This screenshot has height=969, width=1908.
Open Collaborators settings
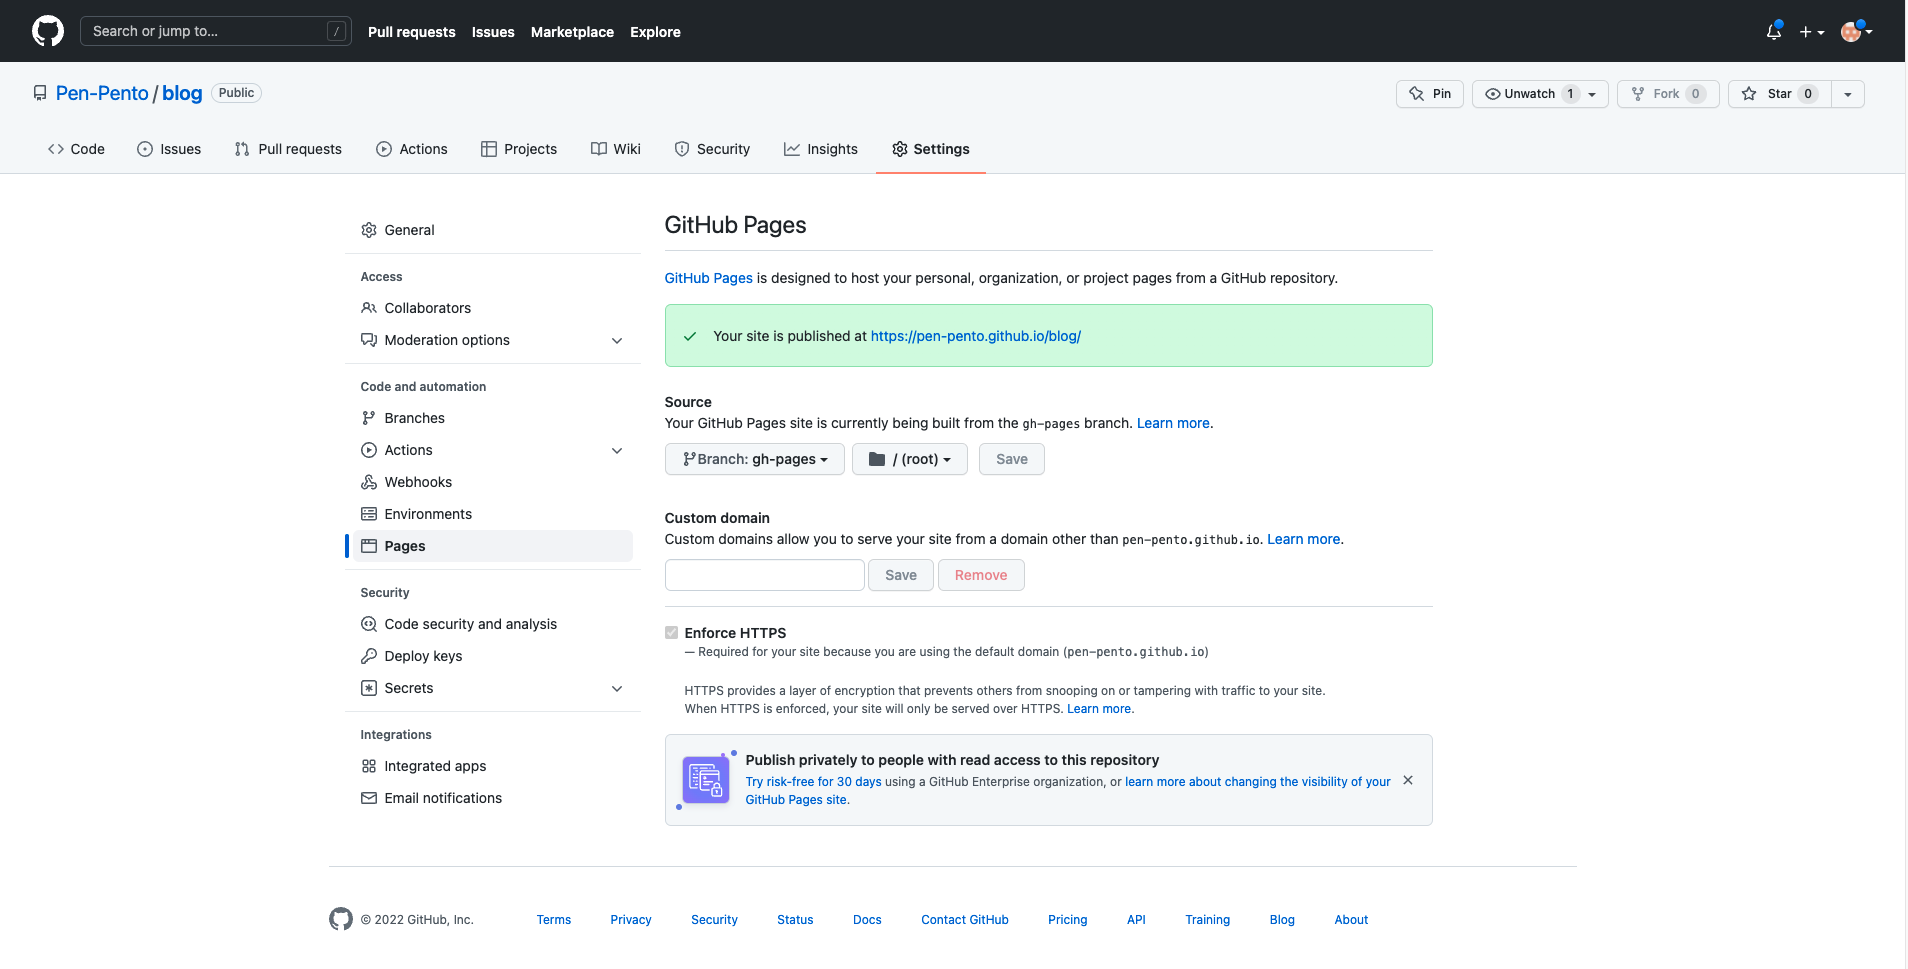(x=493, y=308)
